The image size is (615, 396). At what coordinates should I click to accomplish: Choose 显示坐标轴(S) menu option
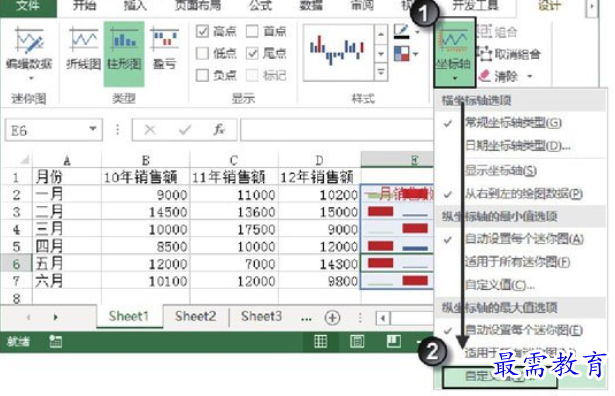(x=520, y=171)
